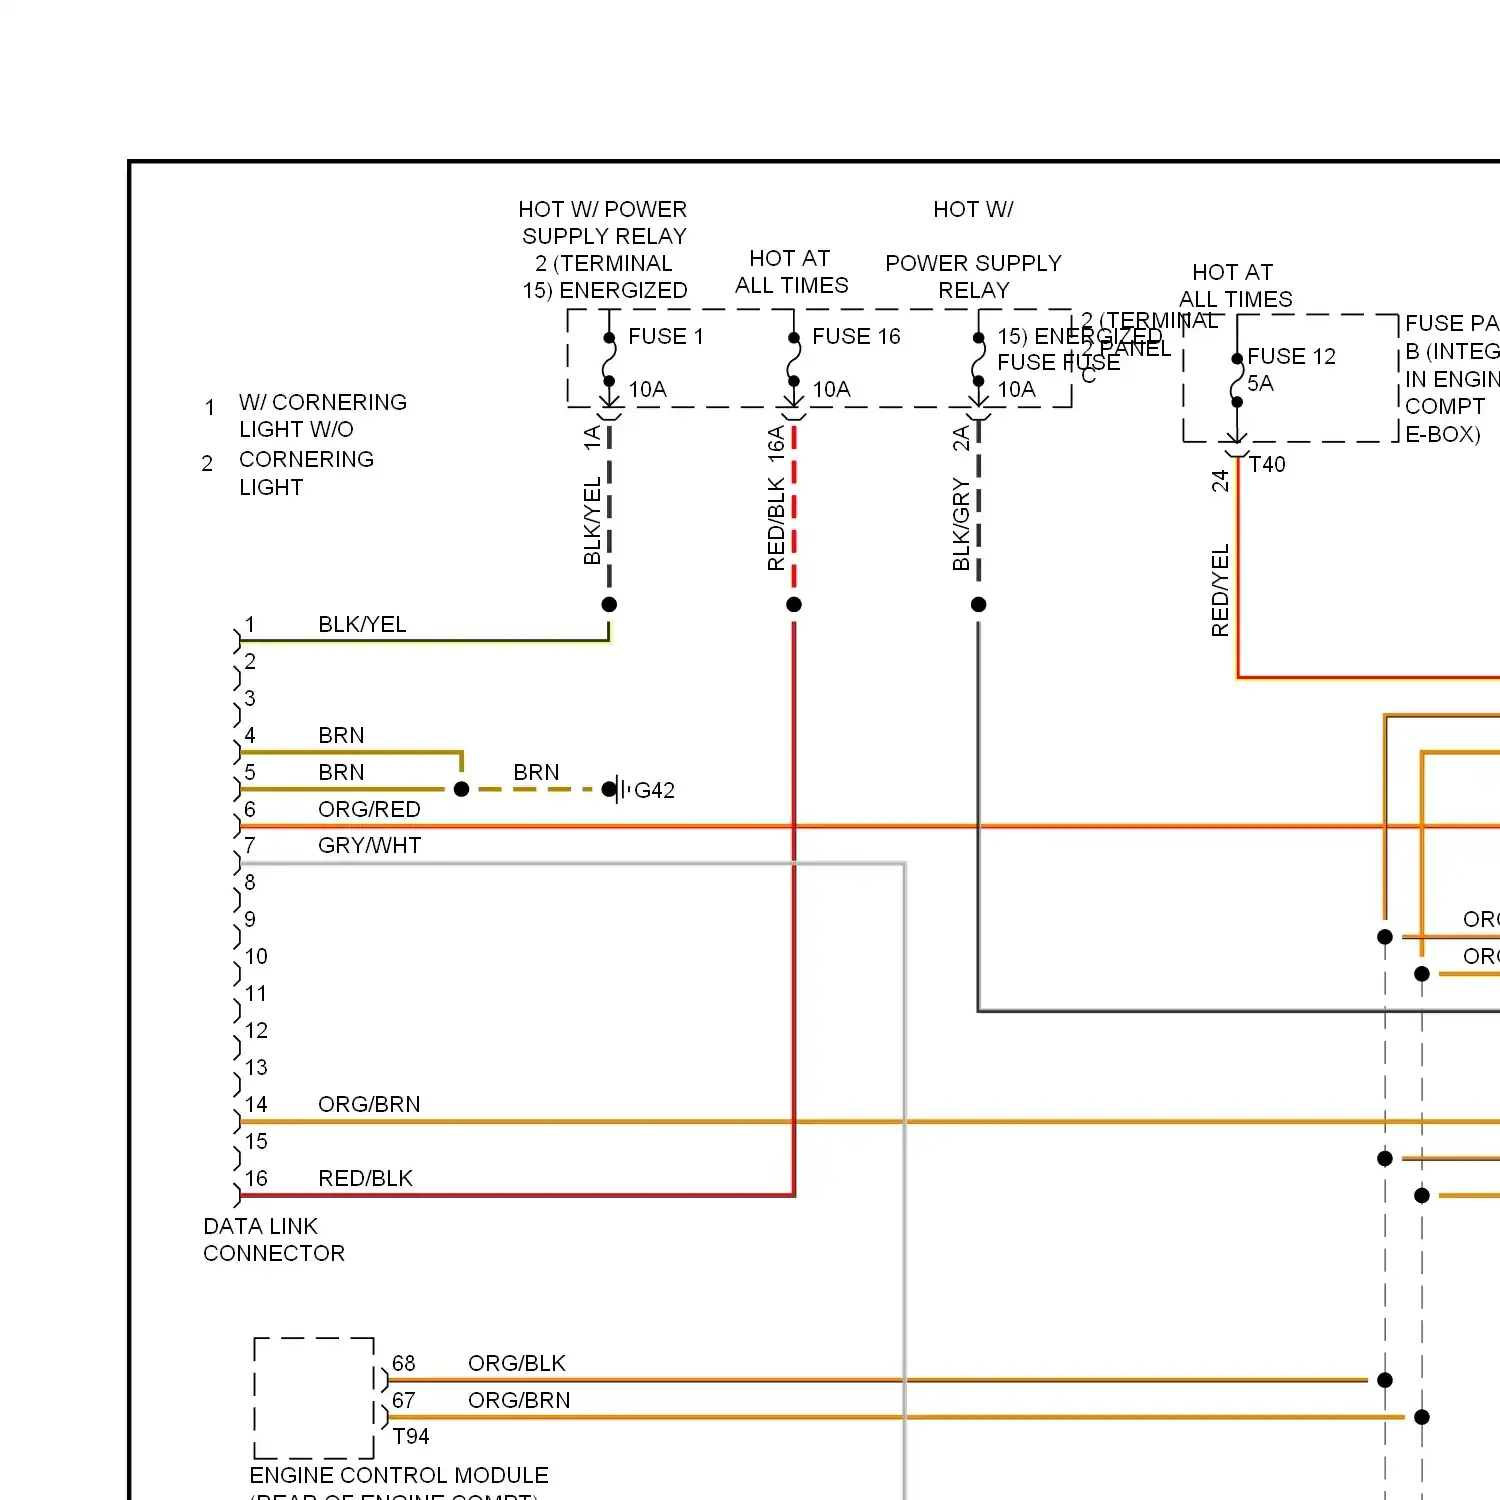Select the vertical "RED/YEL" wire label
The height and width of the screenshot is (1500, 1500).
[1220, 591]
